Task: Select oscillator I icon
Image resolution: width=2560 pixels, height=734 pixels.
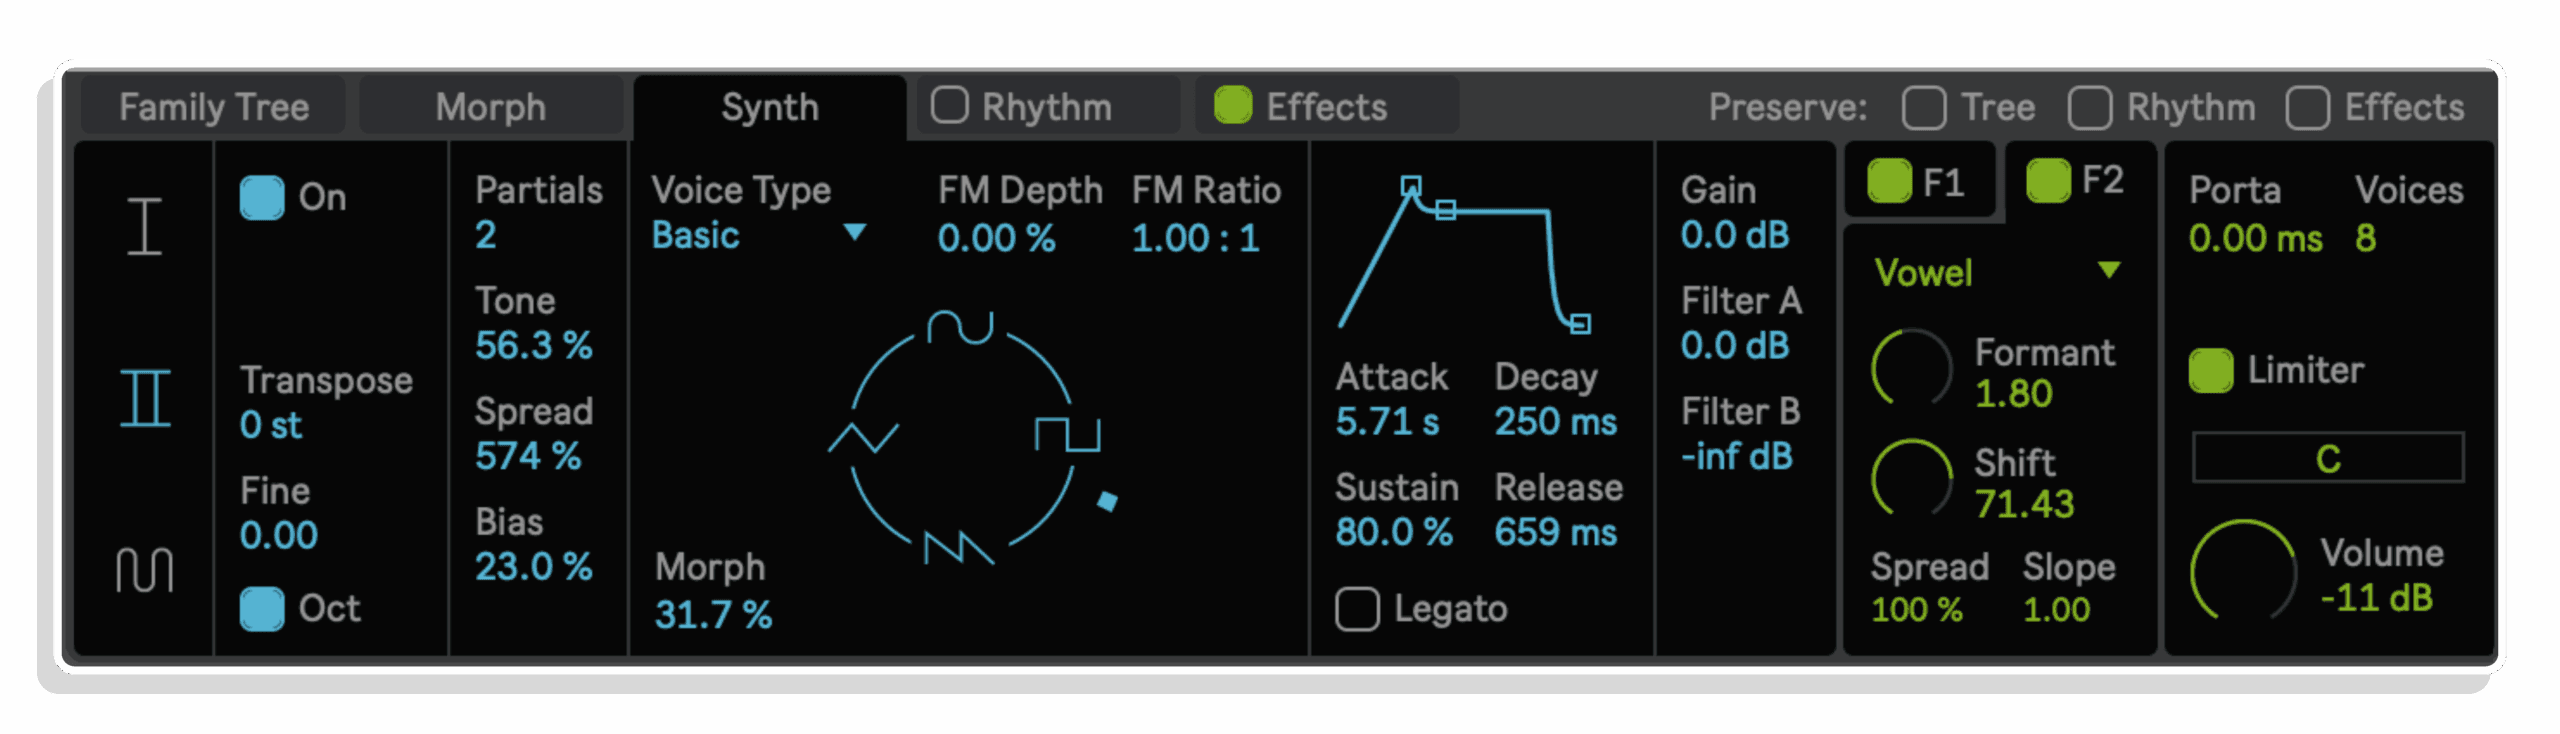Action: 145,226
